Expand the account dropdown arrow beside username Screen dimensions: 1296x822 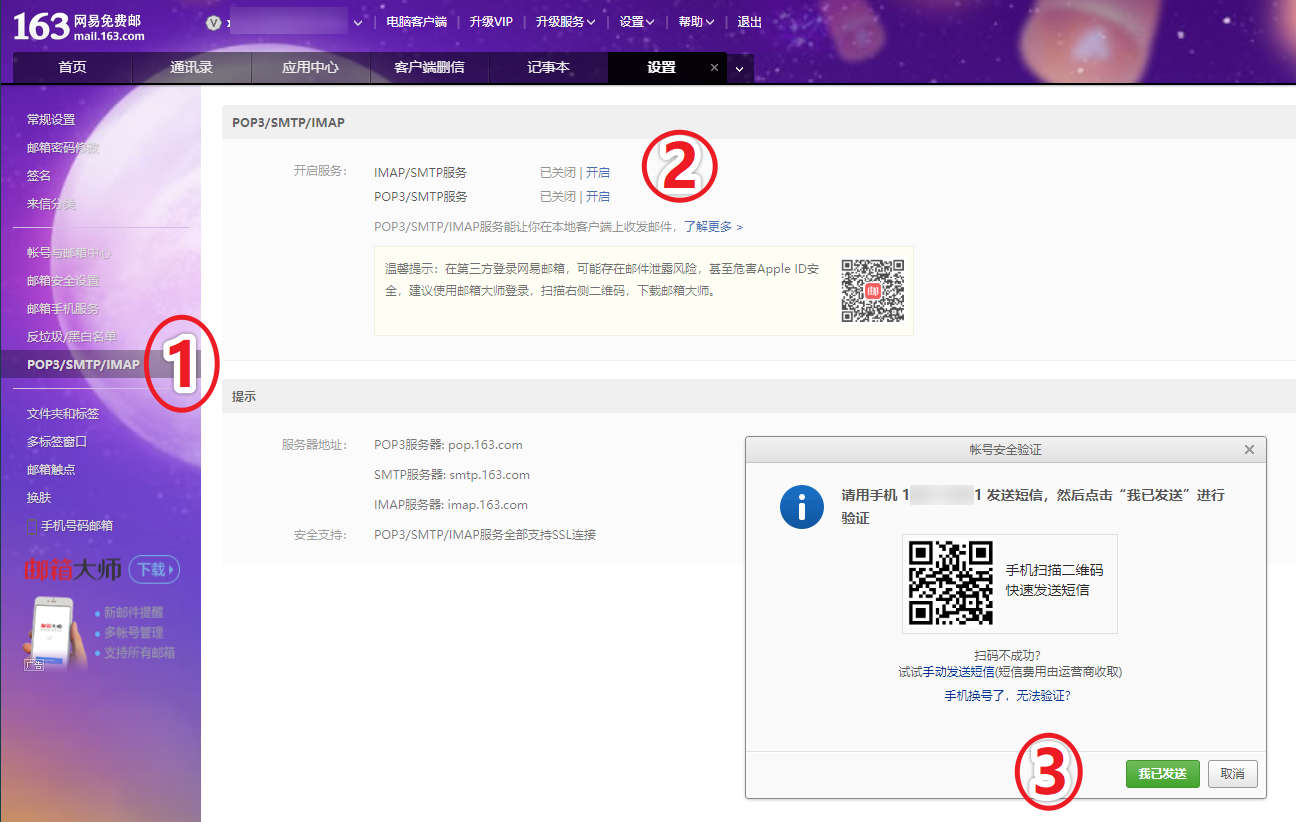(x=358, y=22)
